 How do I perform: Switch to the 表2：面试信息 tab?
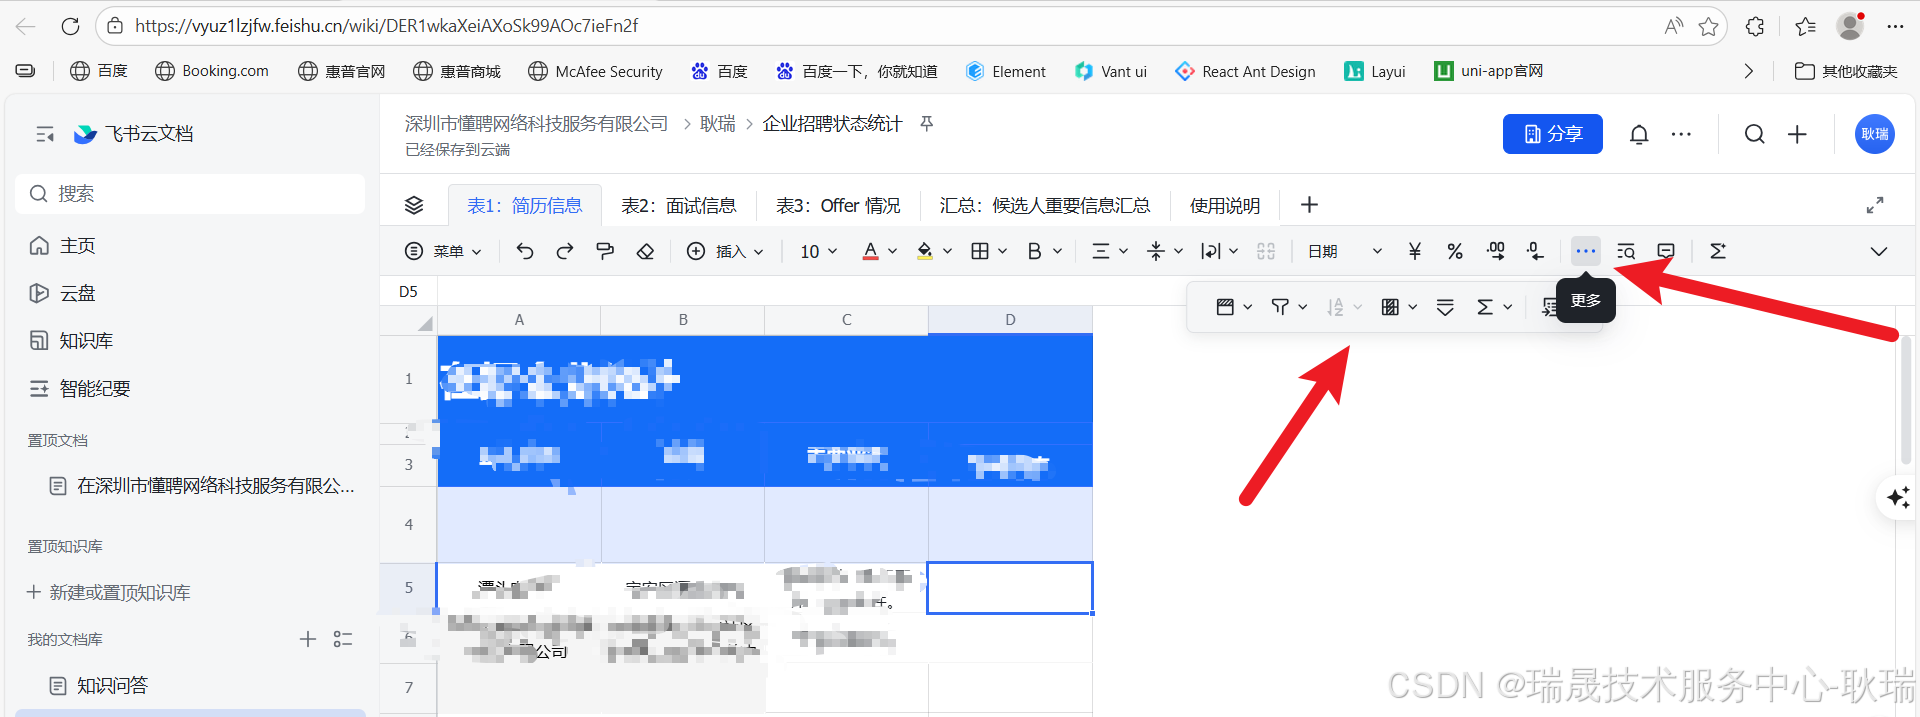(679, 205)
